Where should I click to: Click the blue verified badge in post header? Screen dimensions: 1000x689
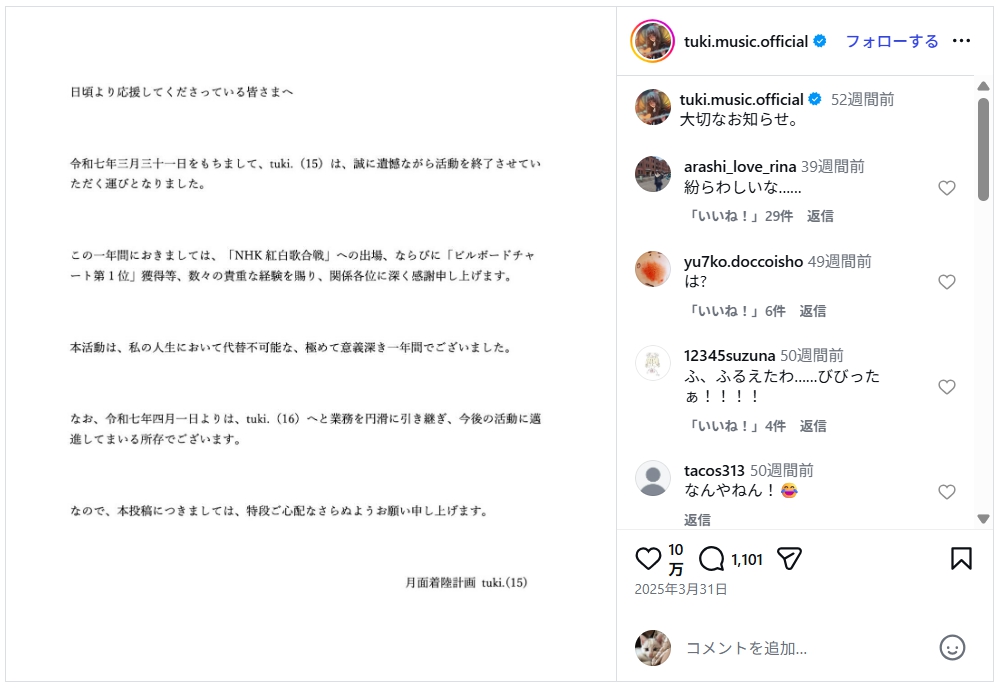click(820, 41)
